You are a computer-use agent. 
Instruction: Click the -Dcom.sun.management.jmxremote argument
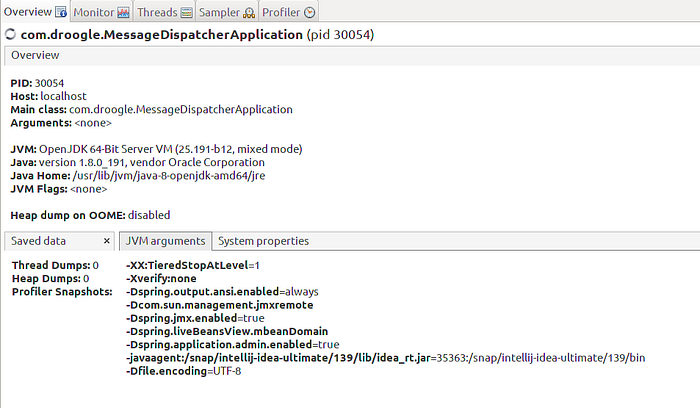[x=219, y=305]
